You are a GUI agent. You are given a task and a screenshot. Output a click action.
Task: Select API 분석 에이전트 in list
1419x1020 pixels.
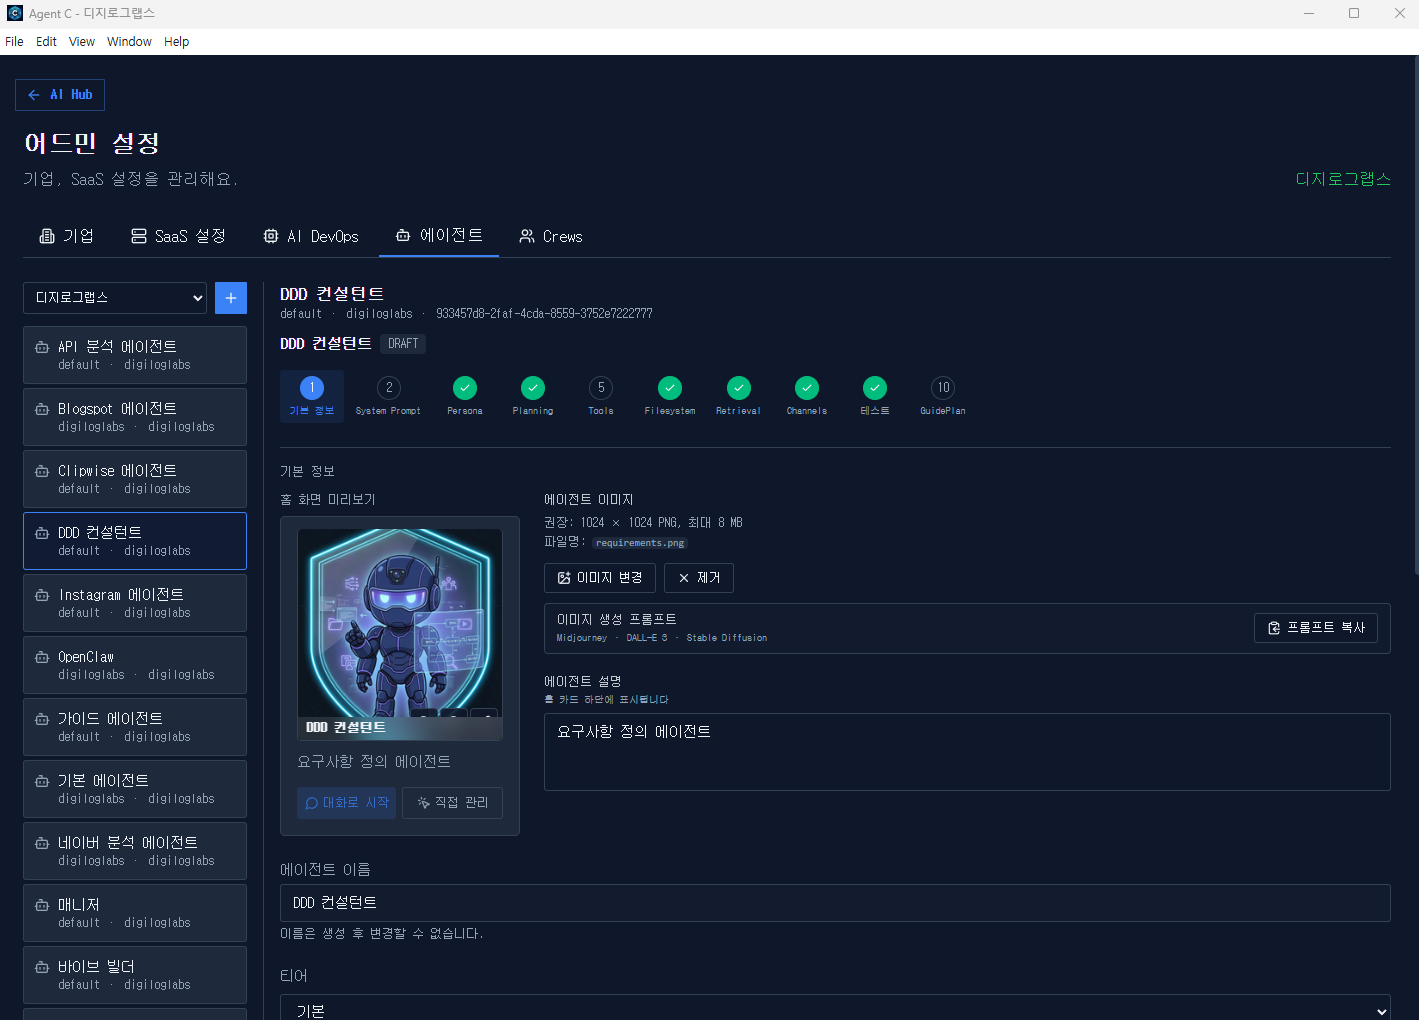tap(135, 355)
